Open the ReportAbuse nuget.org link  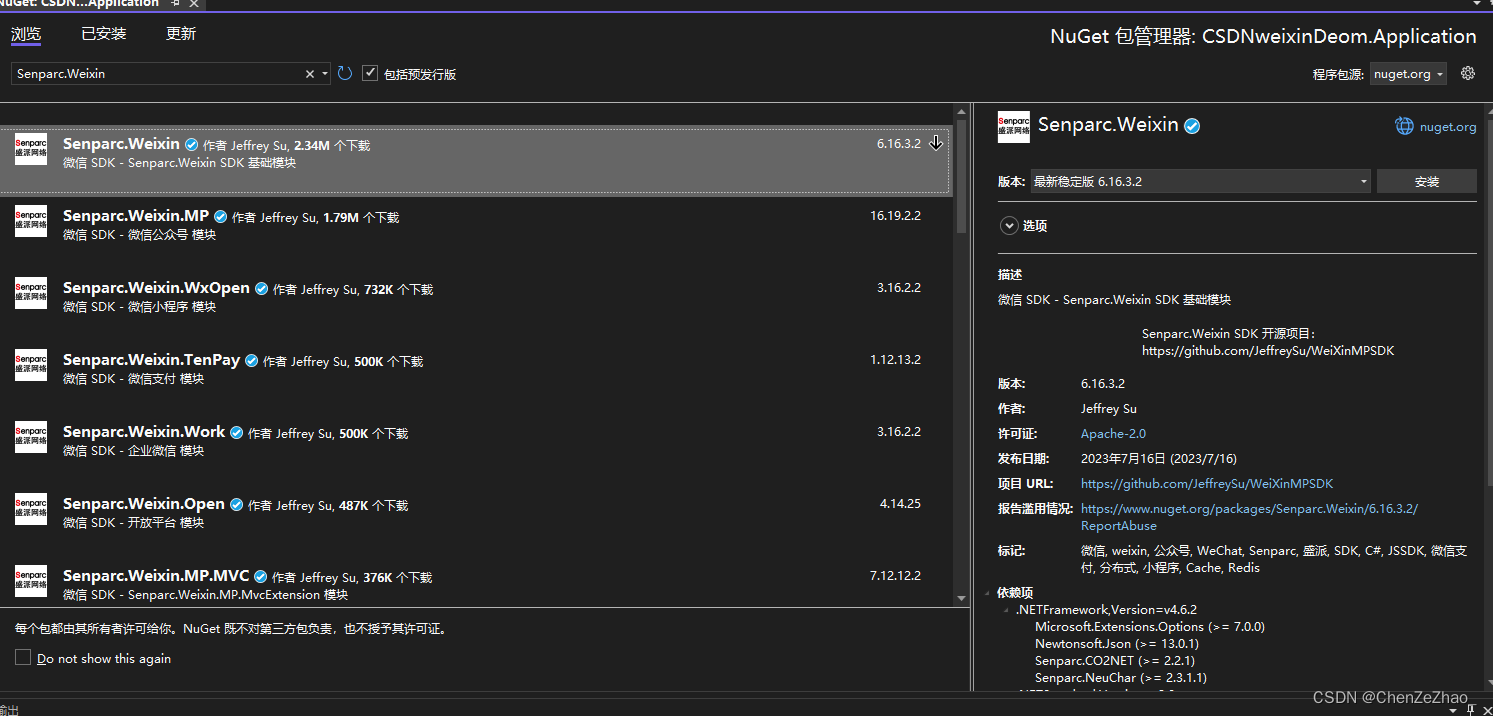1249,517
